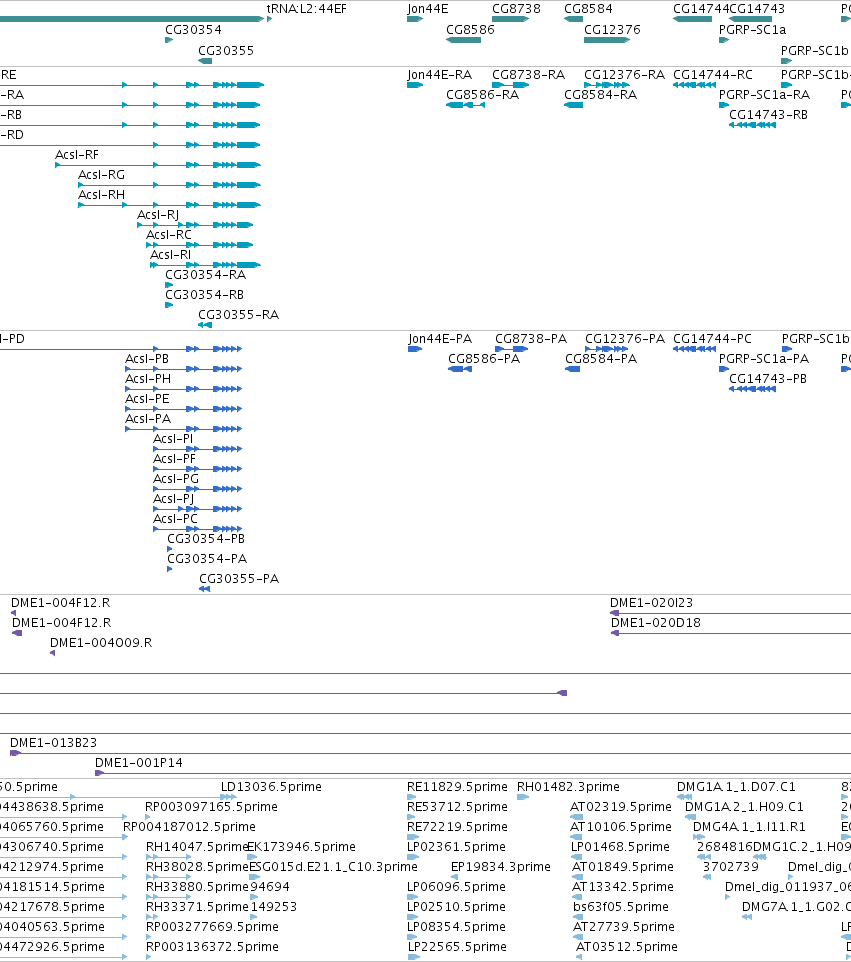
Task: Select the CG8586-RA transcript label
Action: tap(482, 94)
